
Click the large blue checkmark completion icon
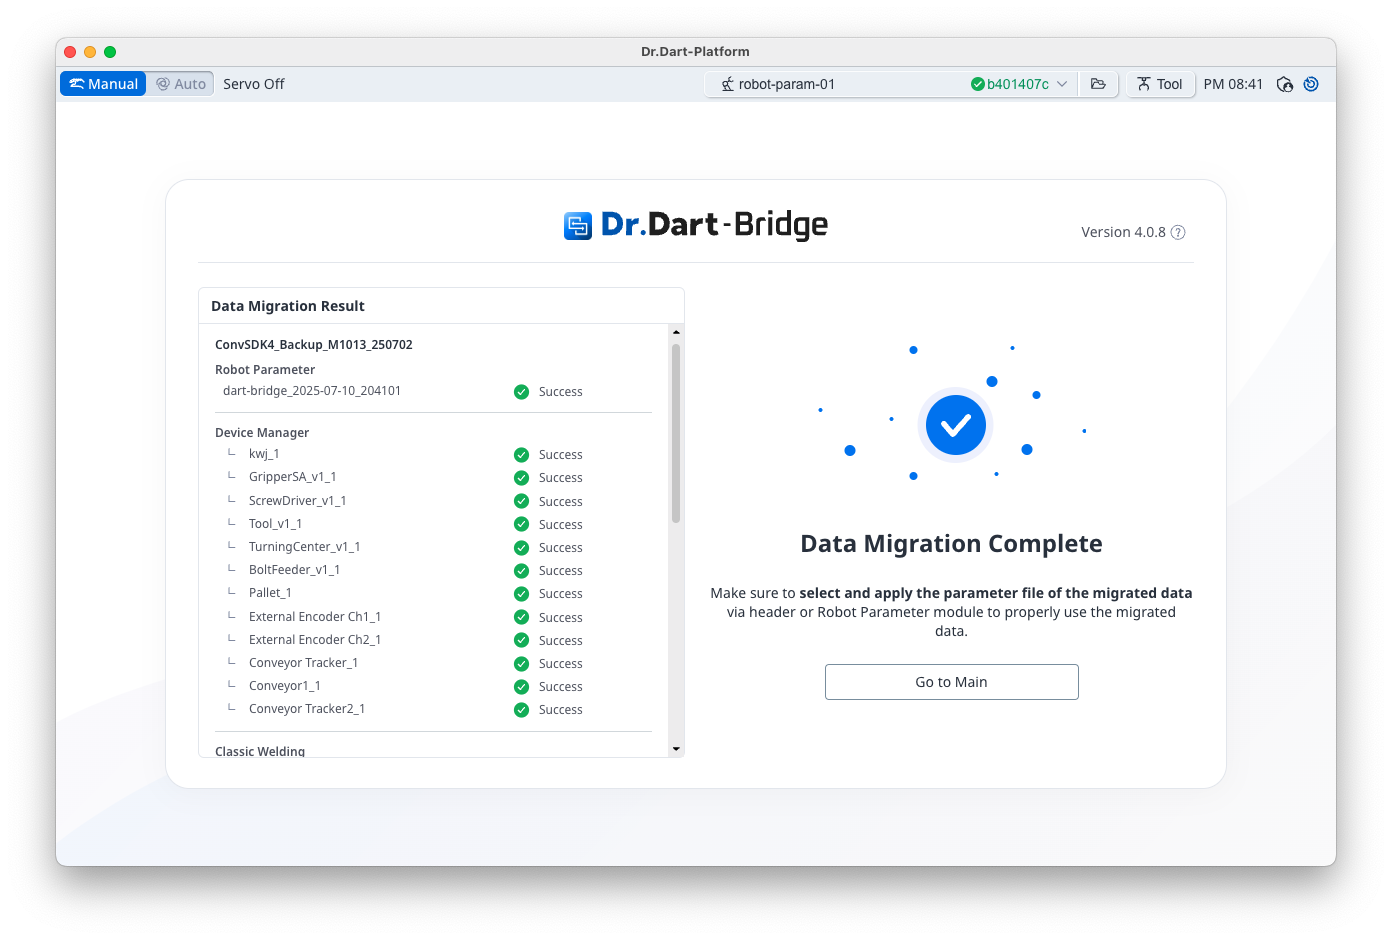coord(955,425)
